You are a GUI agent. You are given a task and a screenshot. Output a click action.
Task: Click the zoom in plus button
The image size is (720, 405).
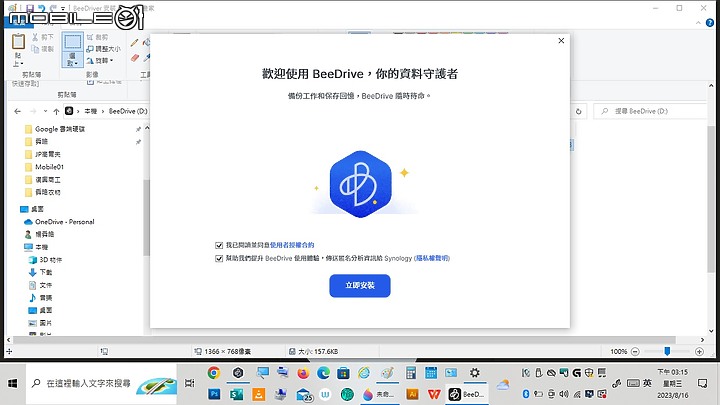[x=699, y=352]
